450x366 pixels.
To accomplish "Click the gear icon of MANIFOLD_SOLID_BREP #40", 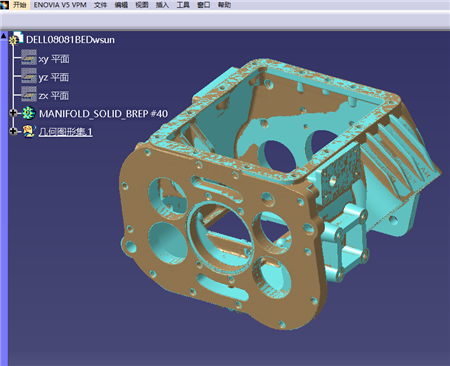I will (29, 114).
